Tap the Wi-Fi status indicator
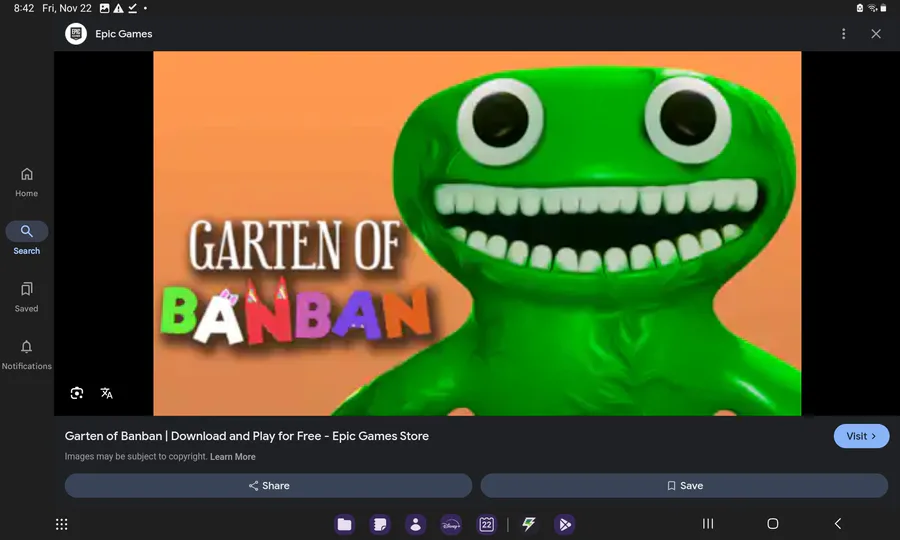This screenshot has height=540, width=900. 872,8
